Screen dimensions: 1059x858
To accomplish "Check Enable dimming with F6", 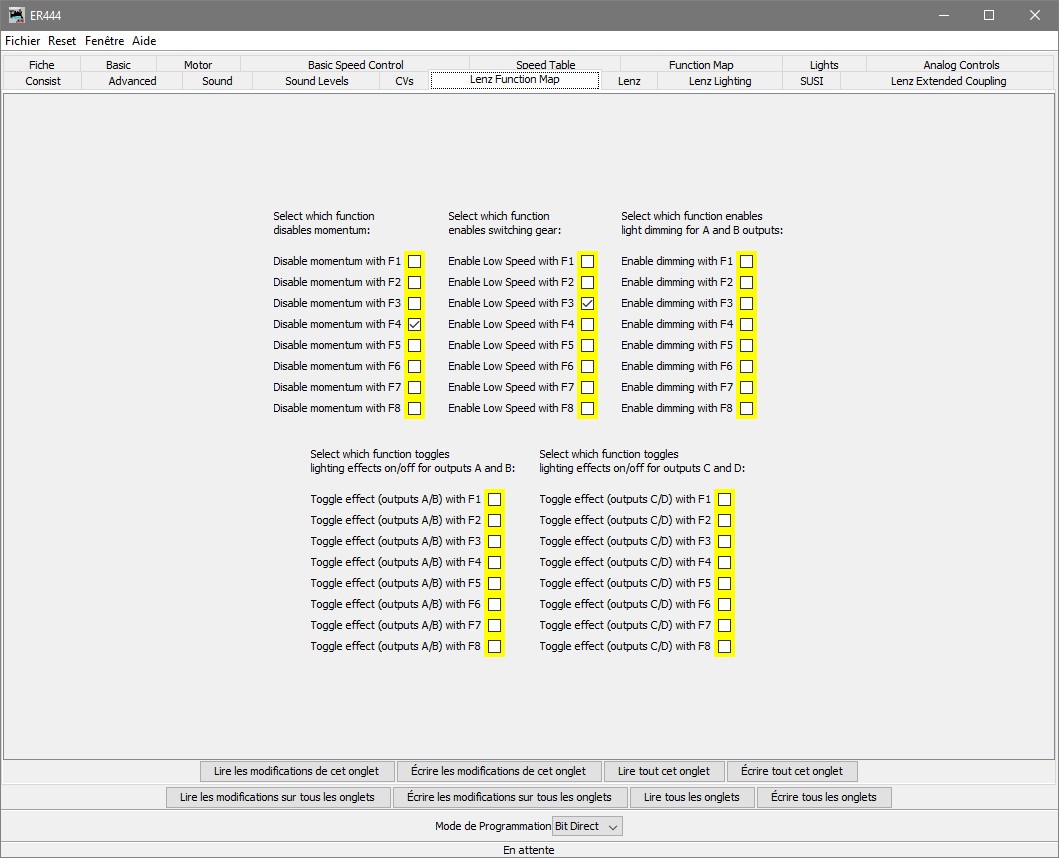I will [x=746, y=366].
